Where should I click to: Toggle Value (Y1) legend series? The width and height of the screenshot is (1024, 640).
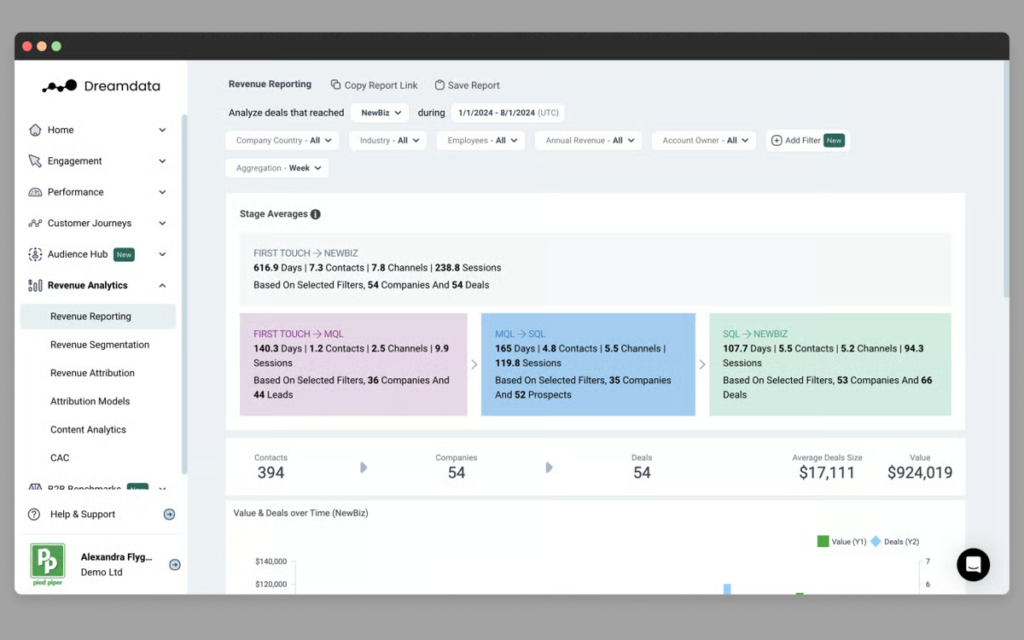pos(842,541)
